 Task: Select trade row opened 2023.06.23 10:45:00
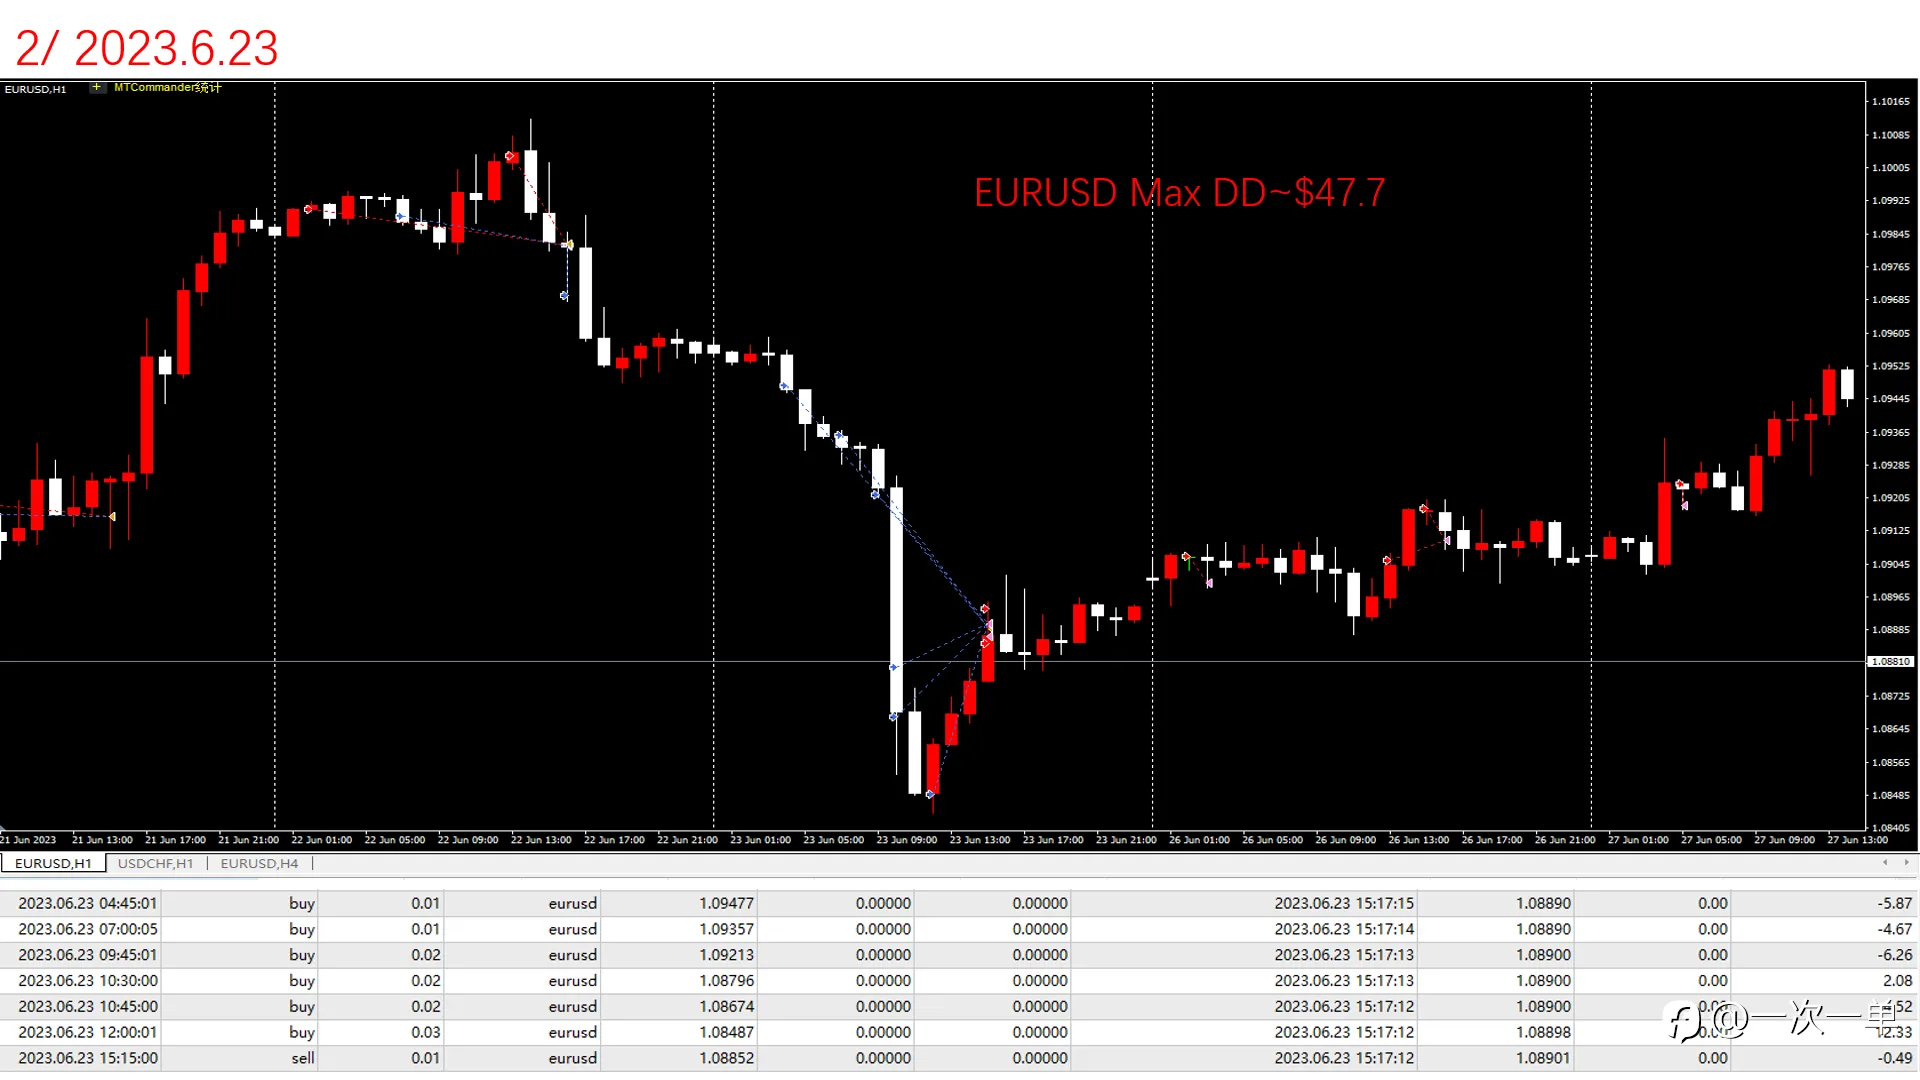(960, 1006)
